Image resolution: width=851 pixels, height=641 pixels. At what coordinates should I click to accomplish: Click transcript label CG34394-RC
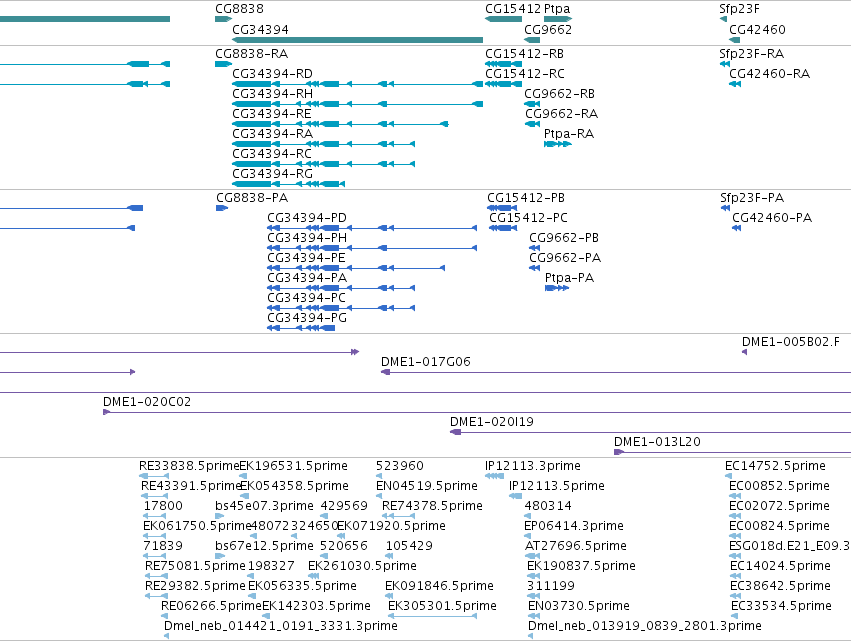pyautogui.click(x=272, y=154)
